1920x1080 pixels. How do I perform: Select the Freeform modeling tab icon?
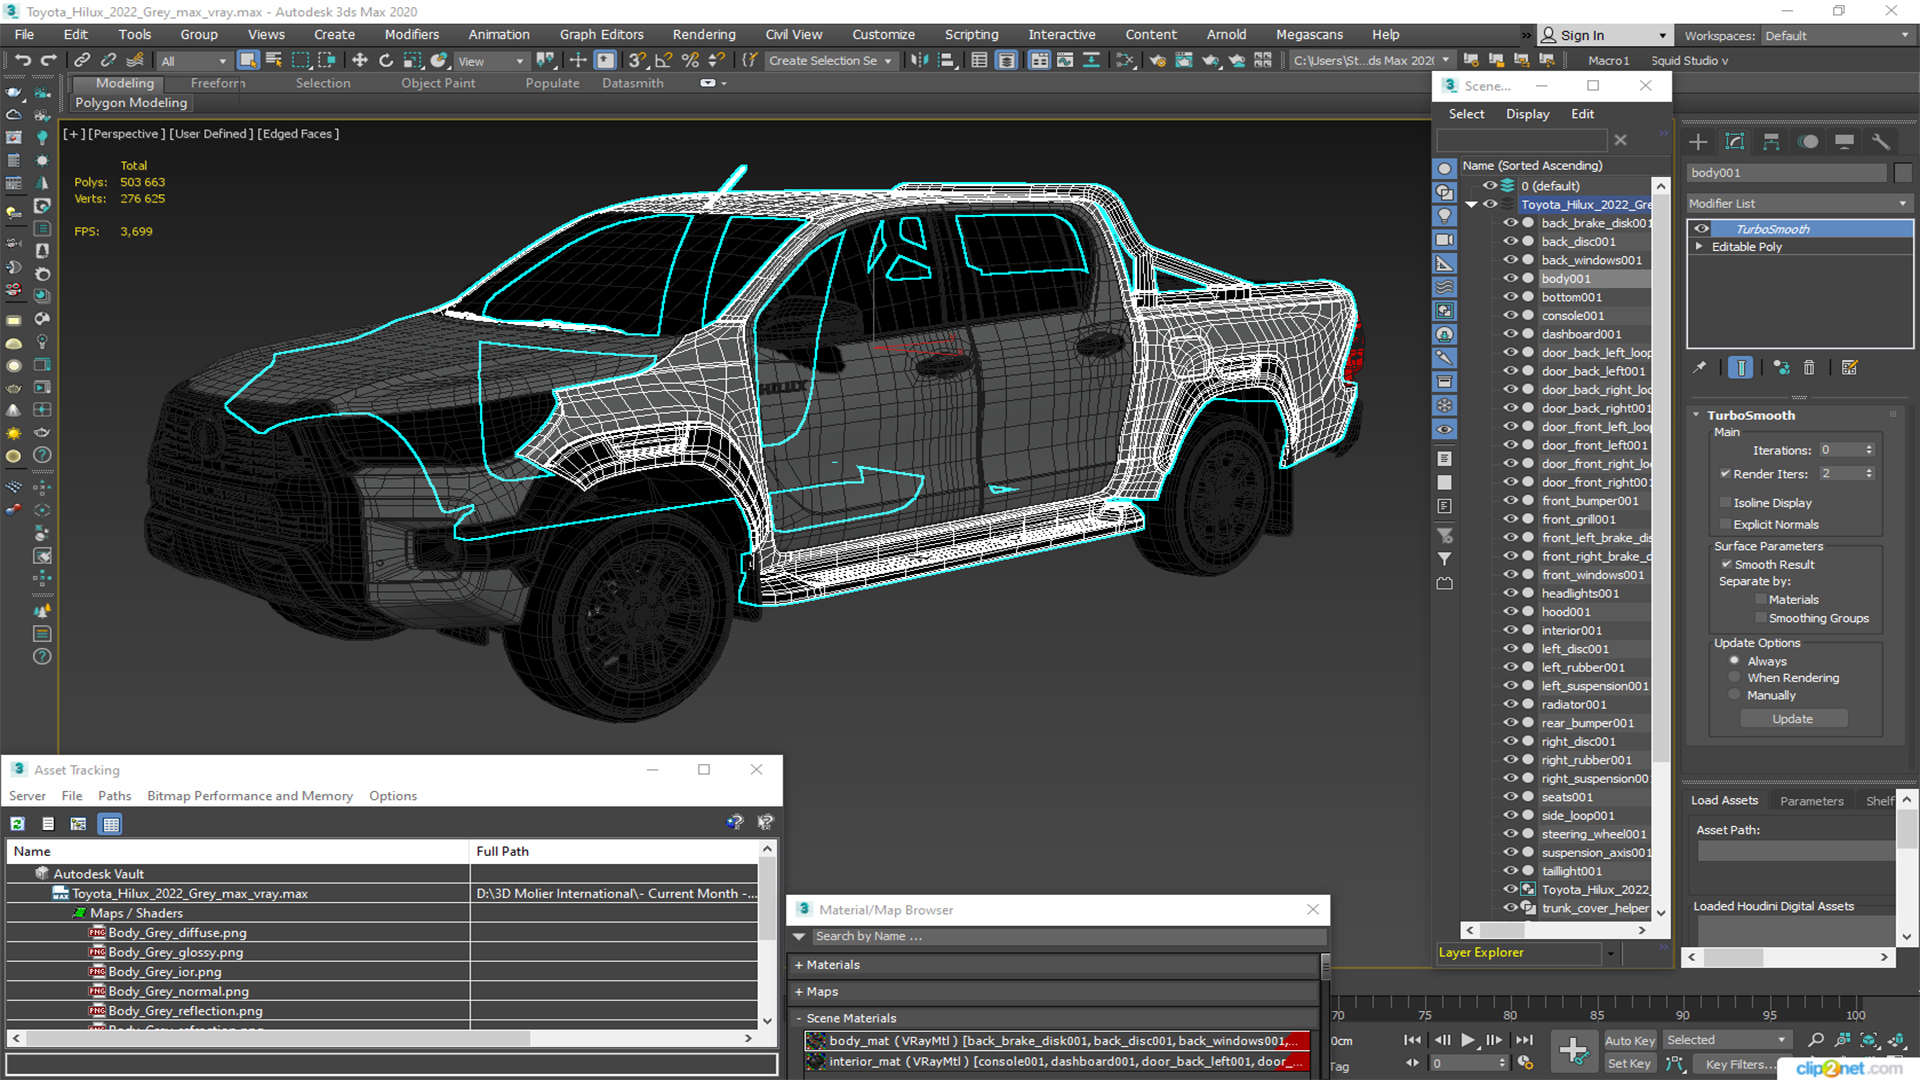[218, 82]
